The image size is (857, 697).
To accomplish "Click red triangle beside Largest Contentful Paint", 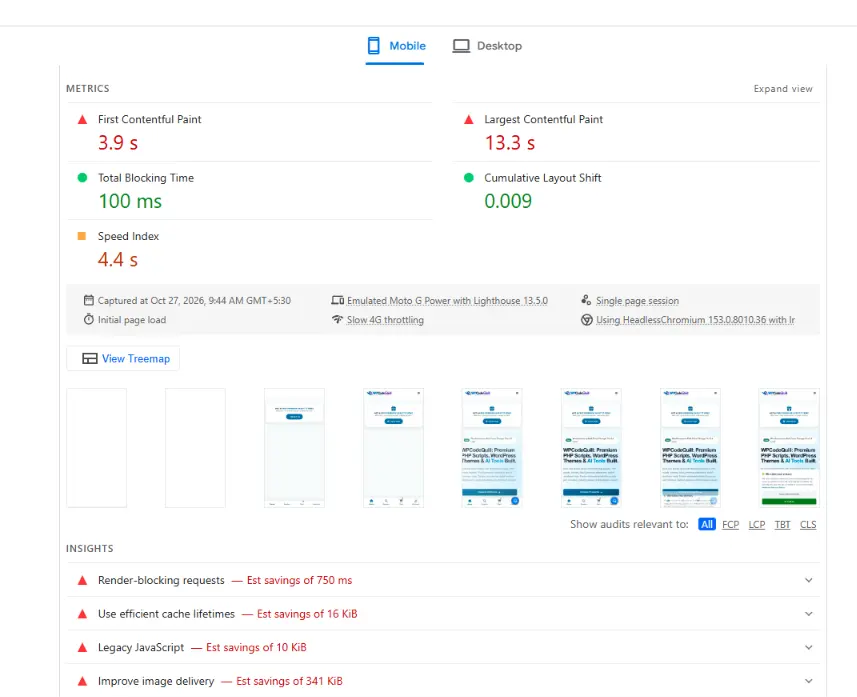I will coord(468,120).
